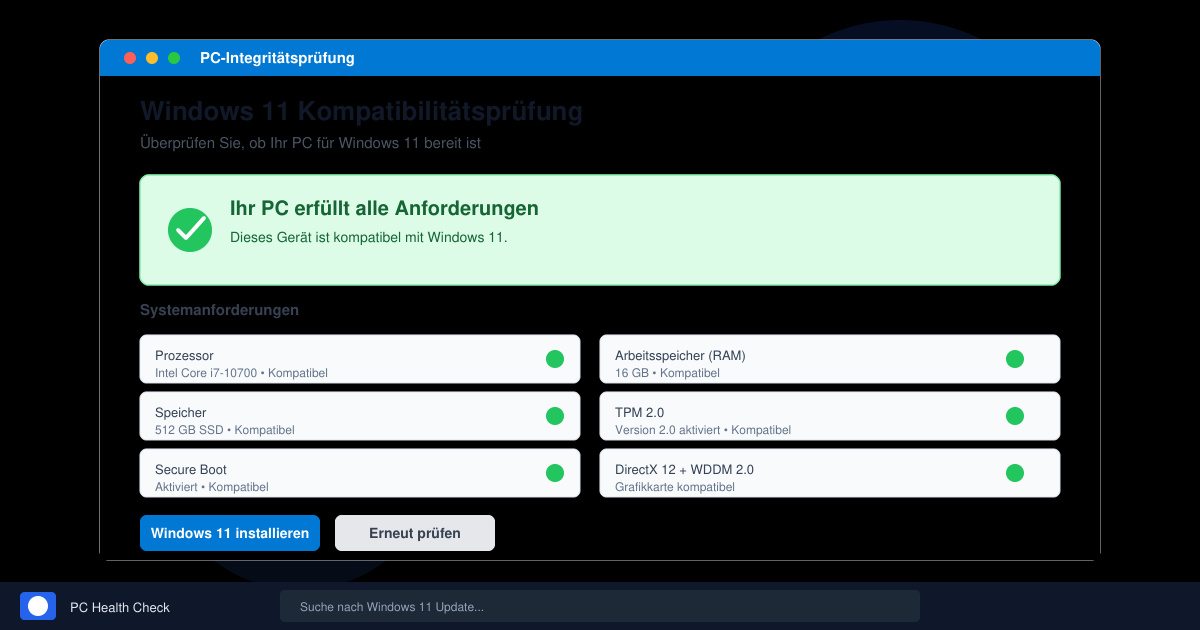Click the Prozessor green status dot
This screenshot has height=630, width=1200.
pos(555,359)
